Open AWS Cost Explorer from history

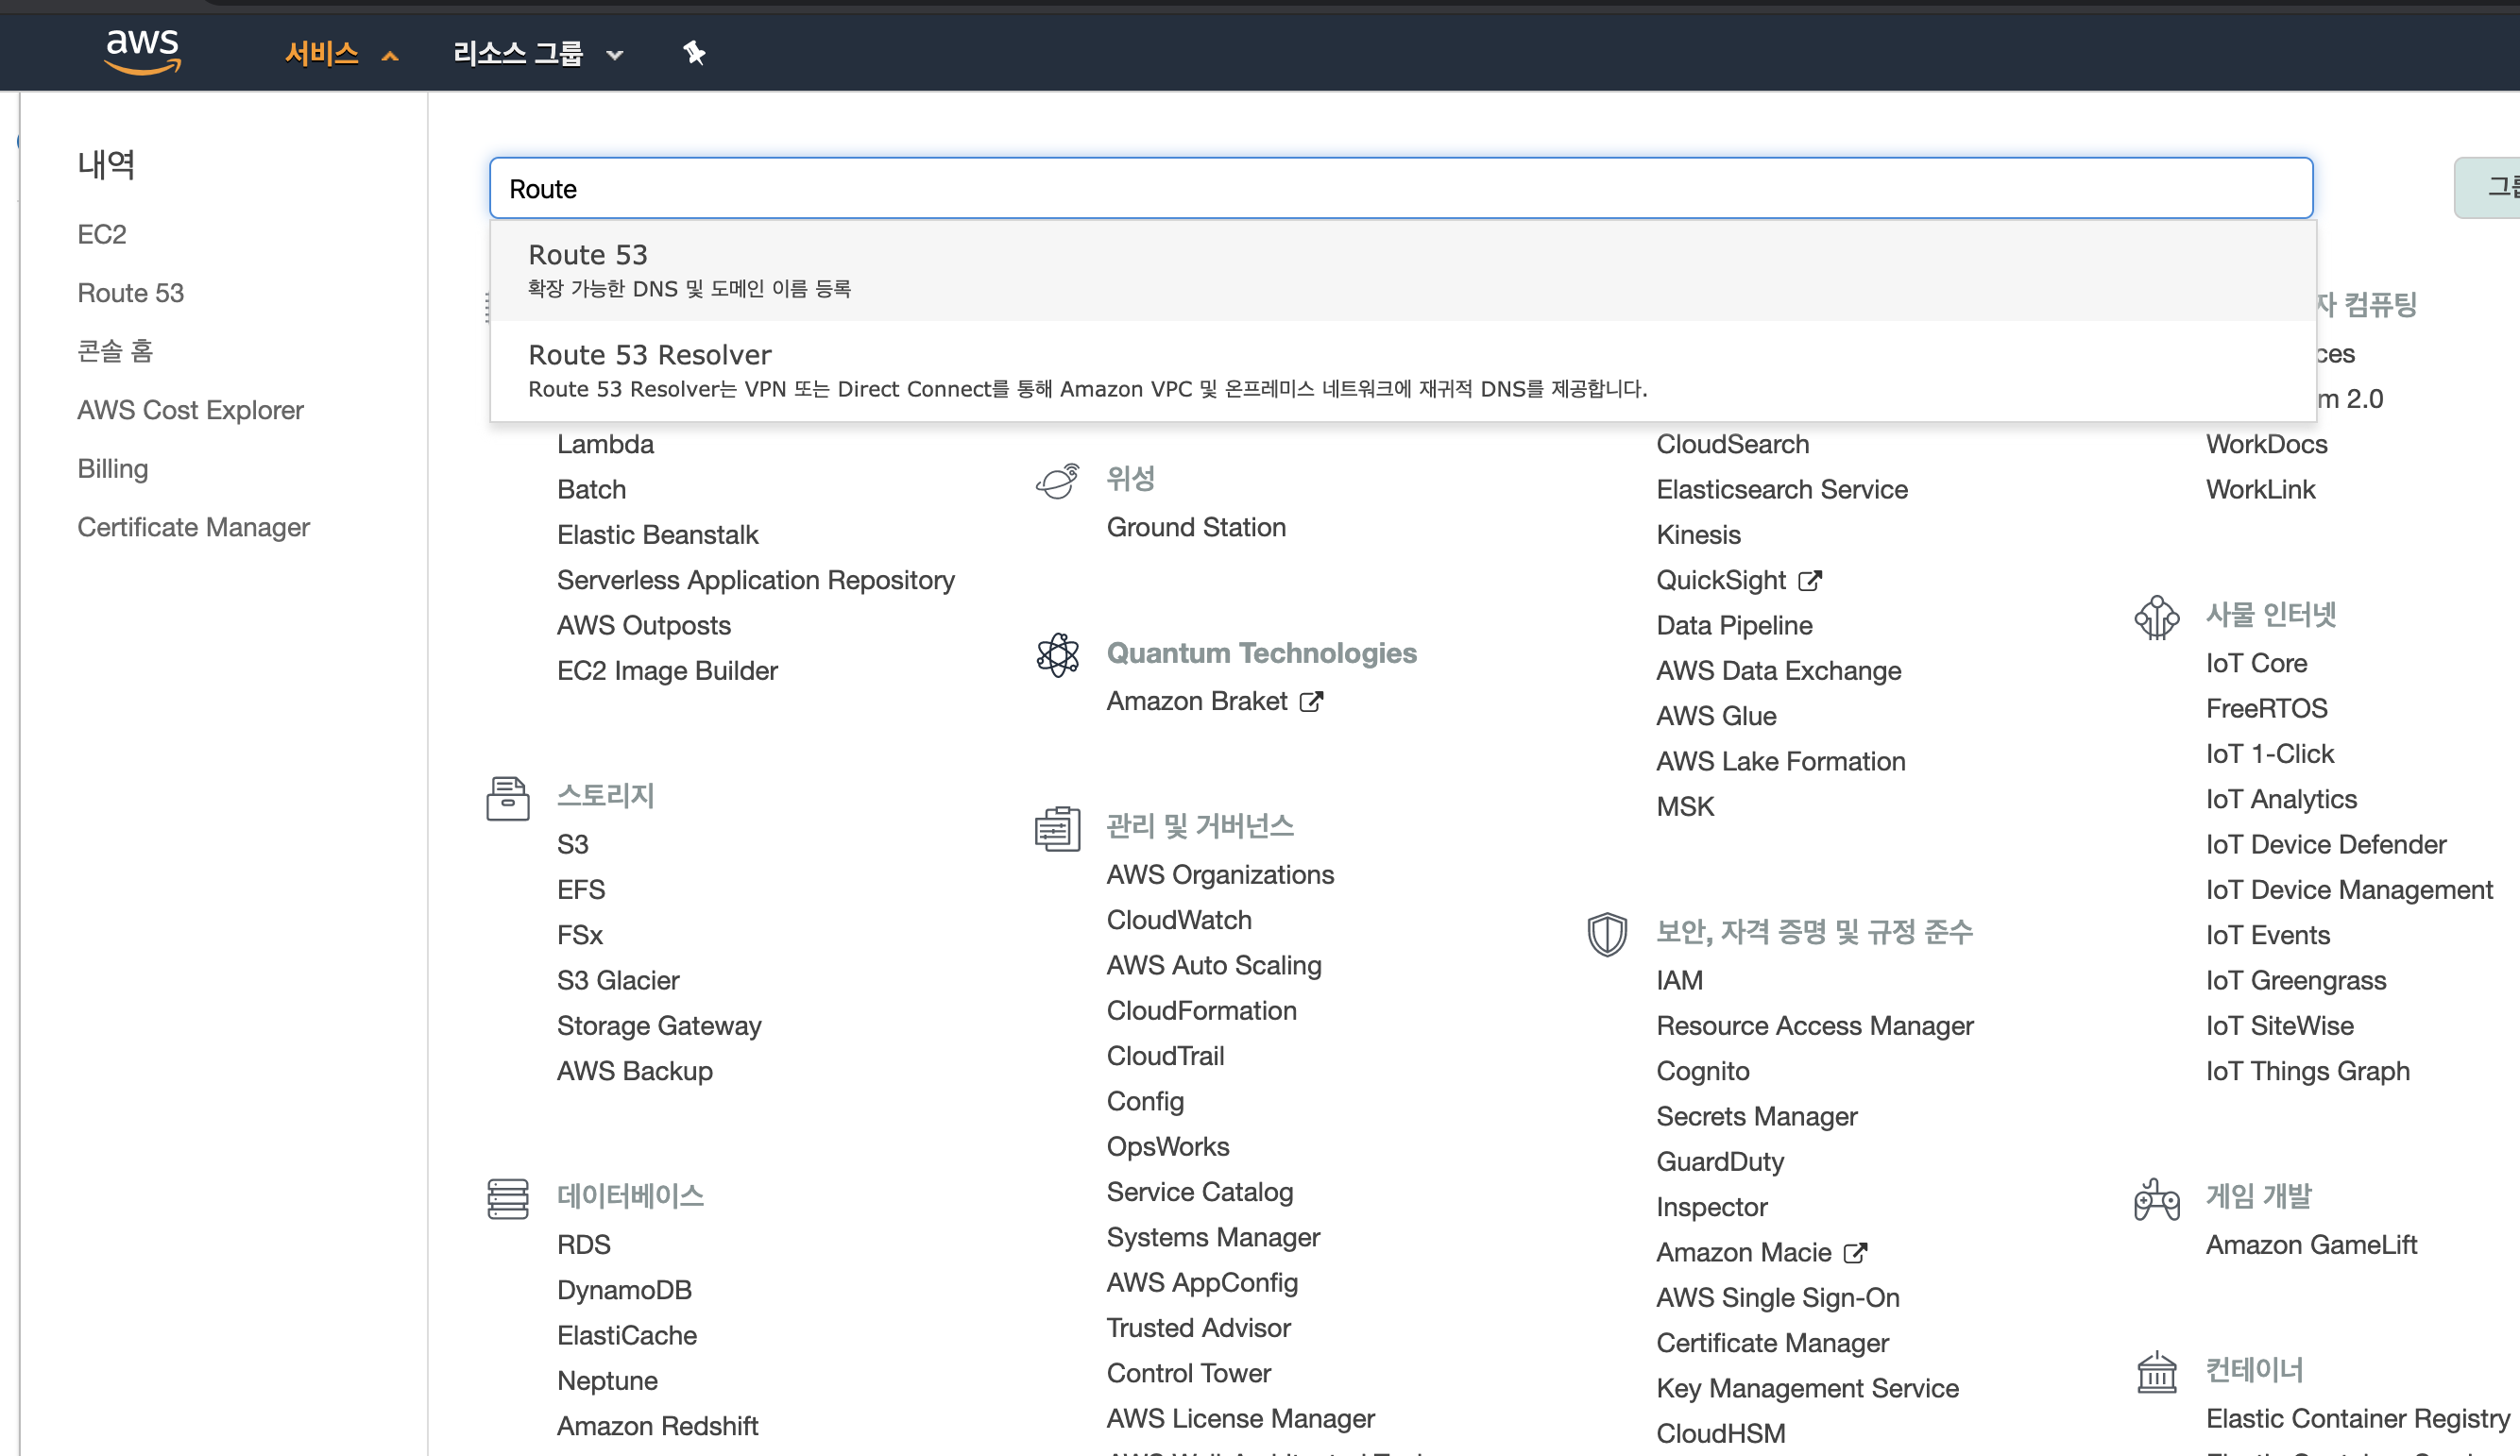[x=190, y=410]
